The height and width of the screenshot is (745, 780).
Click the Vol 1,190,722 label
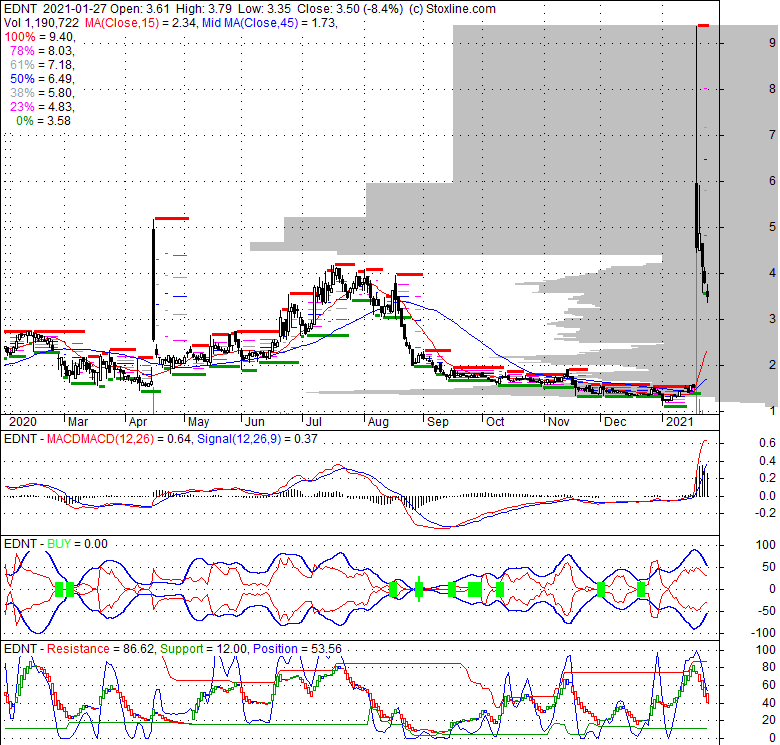click(41, 23)
